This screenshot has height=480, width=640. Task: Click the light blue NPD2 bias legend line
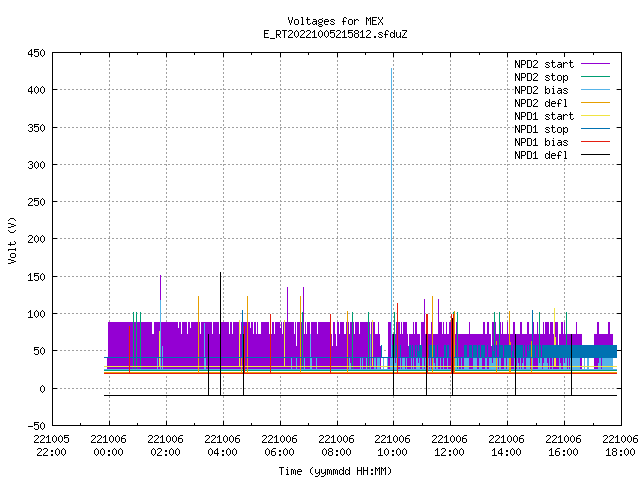point(595,89)
